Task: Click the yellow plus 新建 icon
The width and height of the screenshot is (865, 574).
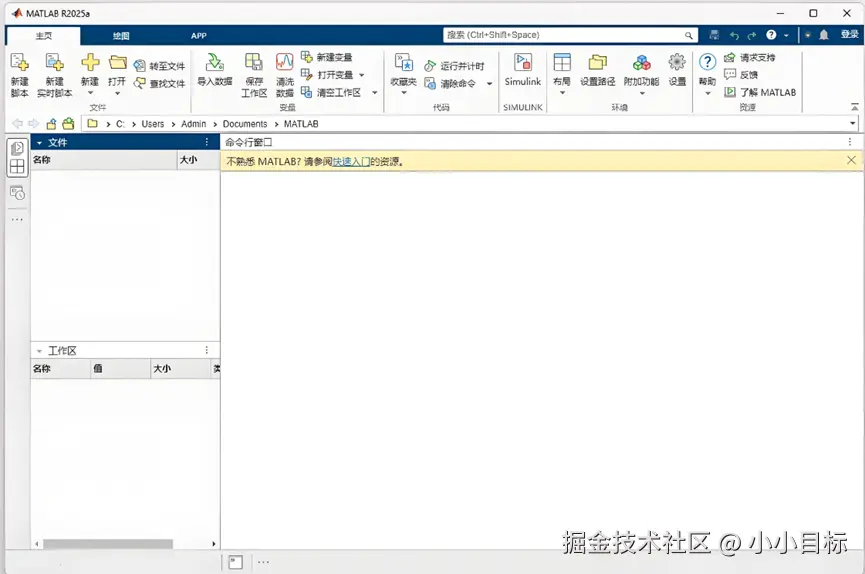Action: (x=90, y=62)
